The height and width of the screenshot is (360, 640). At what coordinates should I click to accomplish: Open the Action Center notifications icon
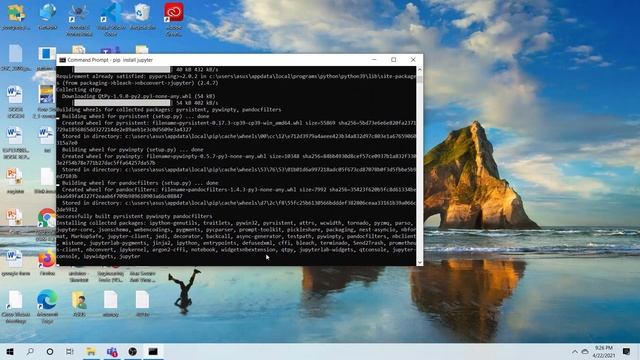(627, 351)
